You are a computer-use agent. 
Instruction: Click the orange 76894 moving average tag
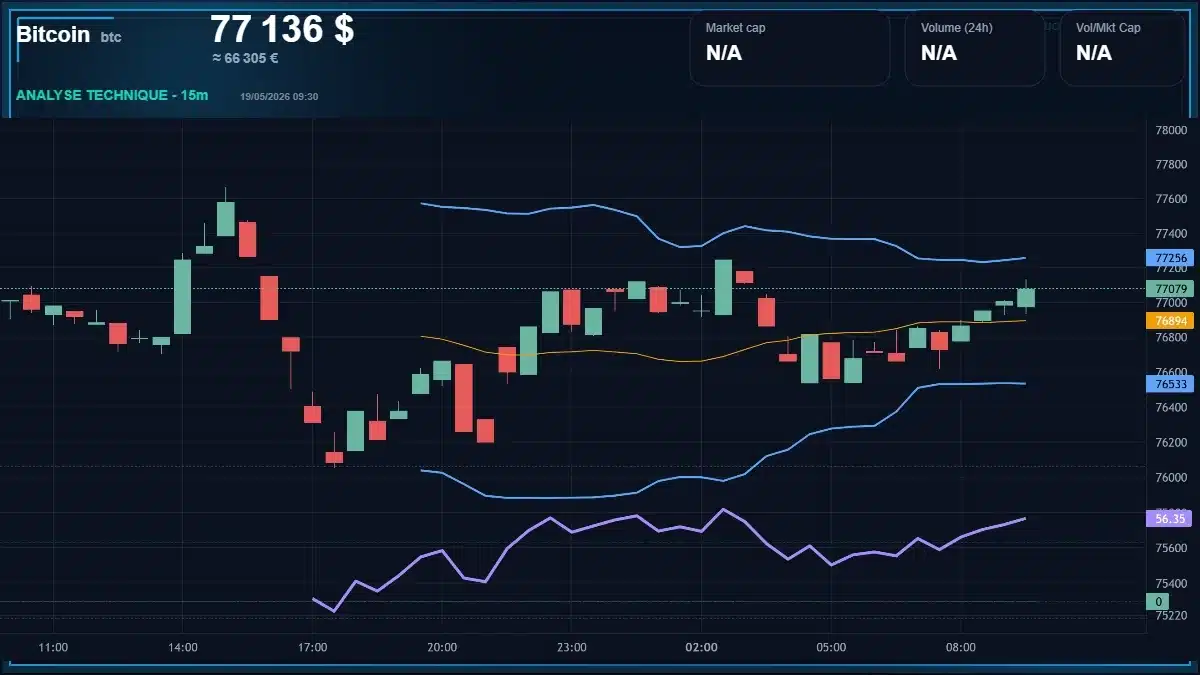[1170, 321]
